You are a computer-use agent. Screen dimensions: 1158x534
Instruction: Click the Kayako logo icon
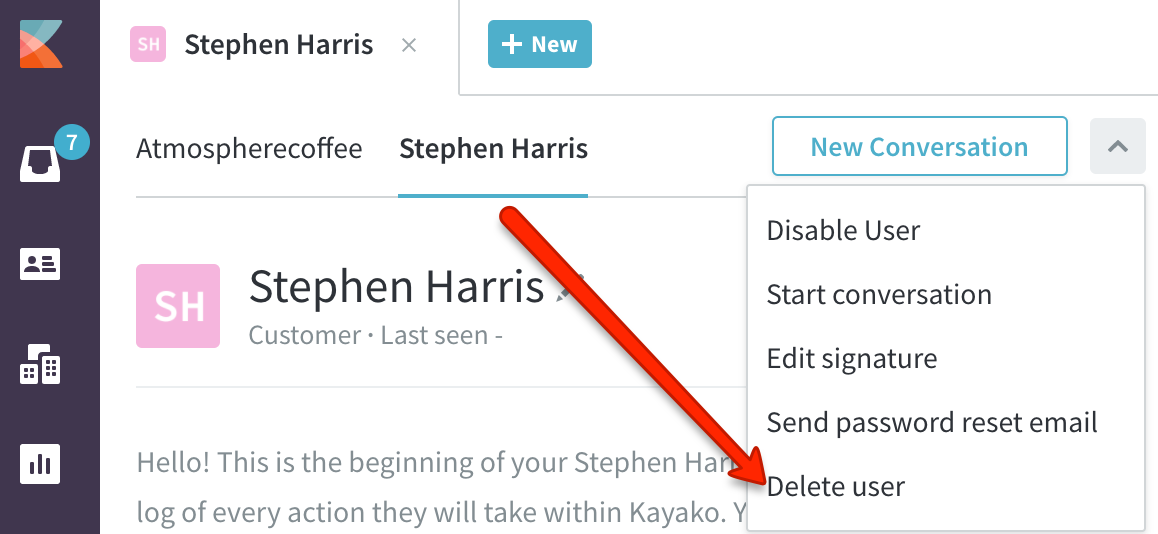click(41, 45)
